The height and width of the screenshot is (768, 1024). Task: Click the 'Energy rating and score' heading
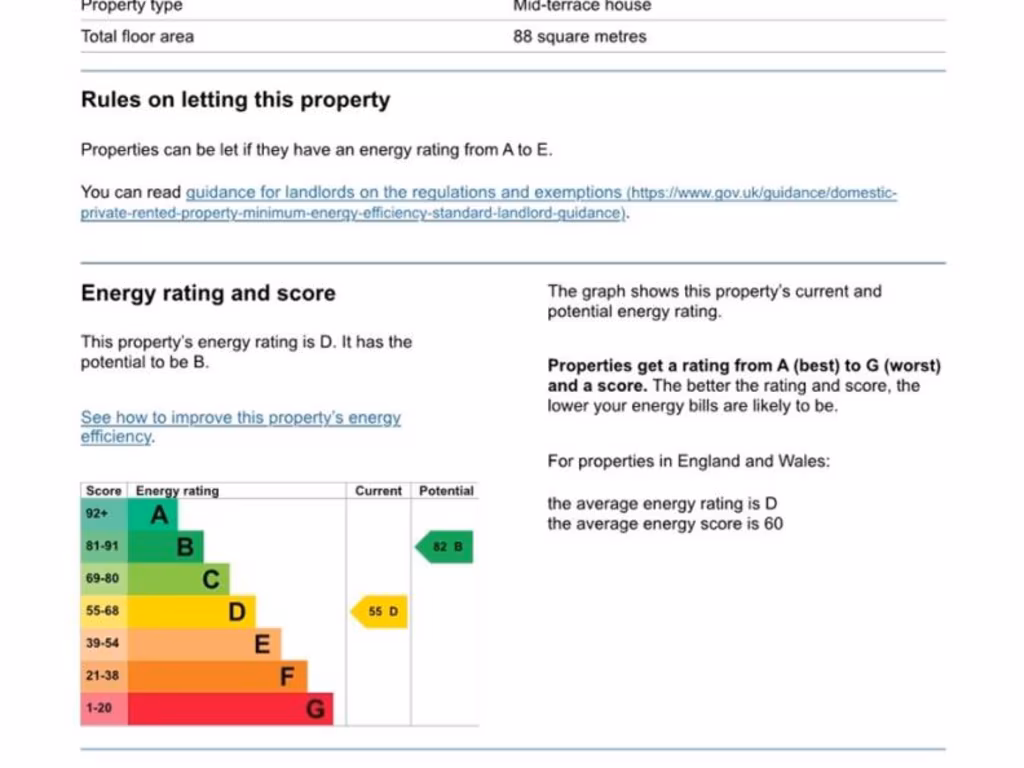tap(208, 293)
